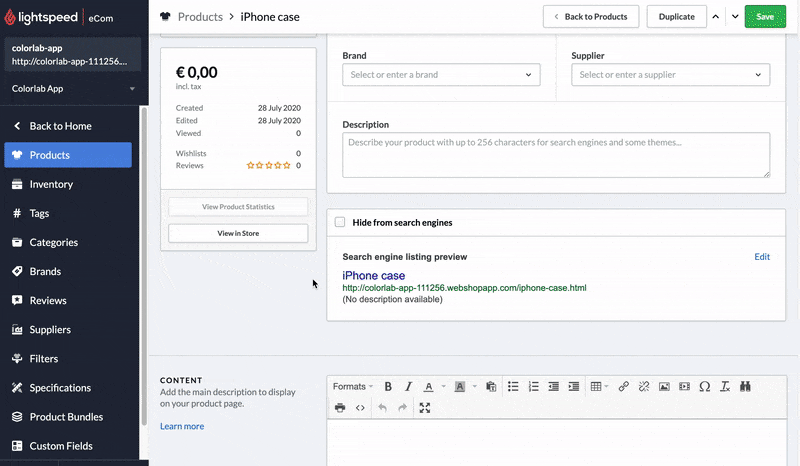Screen dimensions: 800x466
Task: Apply text color with the A icon
Action: coord(429,386)
